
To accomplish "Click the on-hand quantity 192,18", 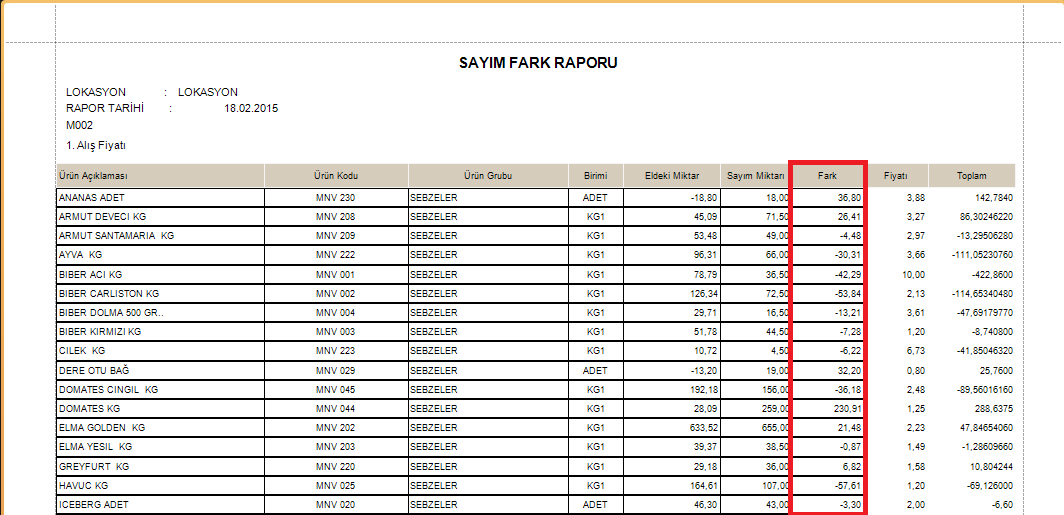I will pos(703,390).
